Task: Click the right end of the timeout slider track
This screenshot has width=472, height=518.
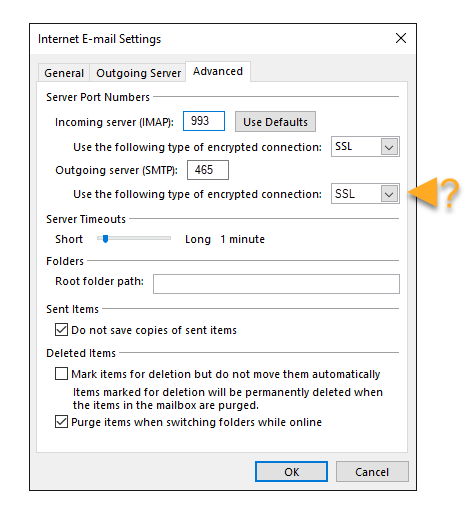Action: click(x=169, y=238)
